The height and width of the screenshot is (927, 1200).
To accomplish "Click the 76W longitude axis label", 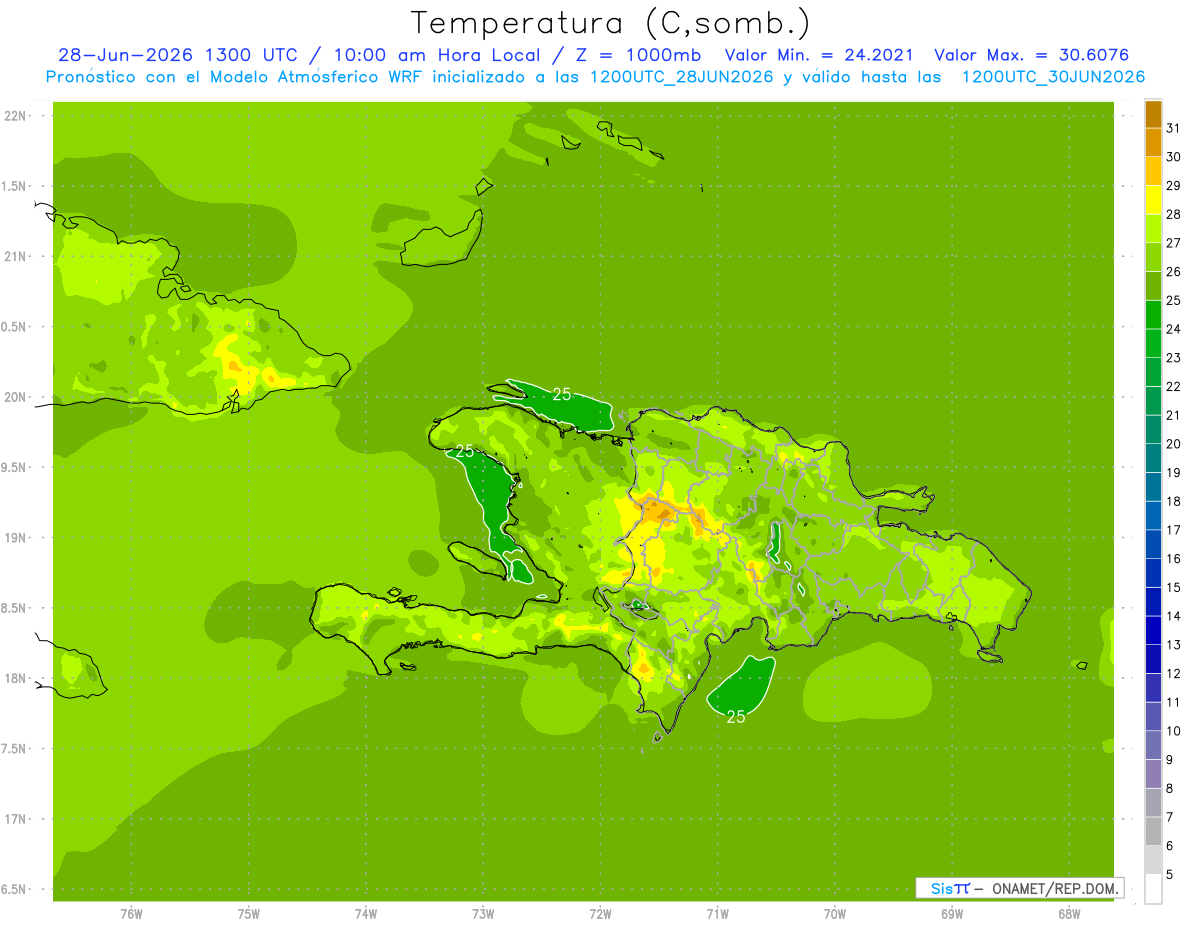I will [131, 912].
